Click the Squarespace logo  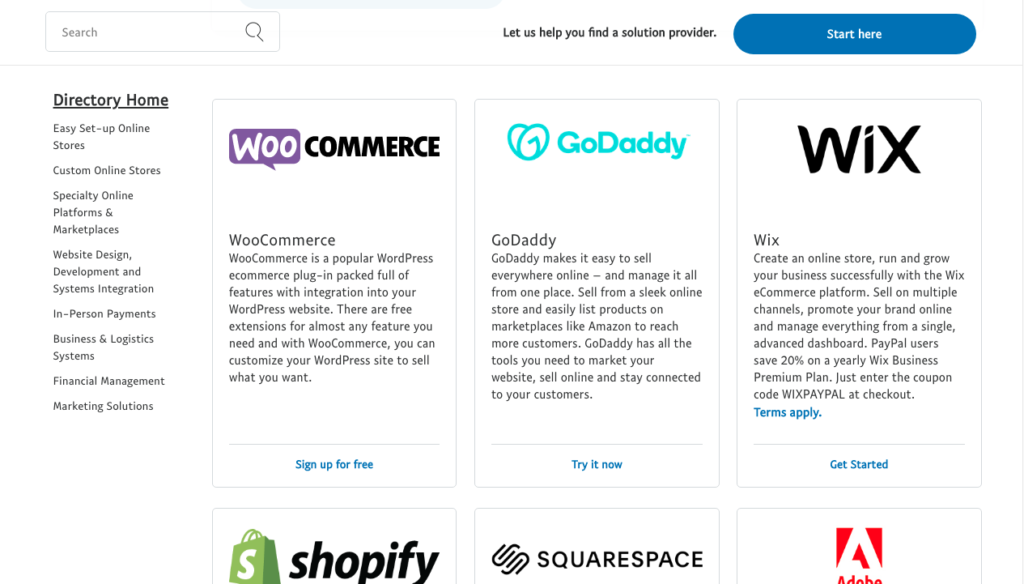click(597, 559)
